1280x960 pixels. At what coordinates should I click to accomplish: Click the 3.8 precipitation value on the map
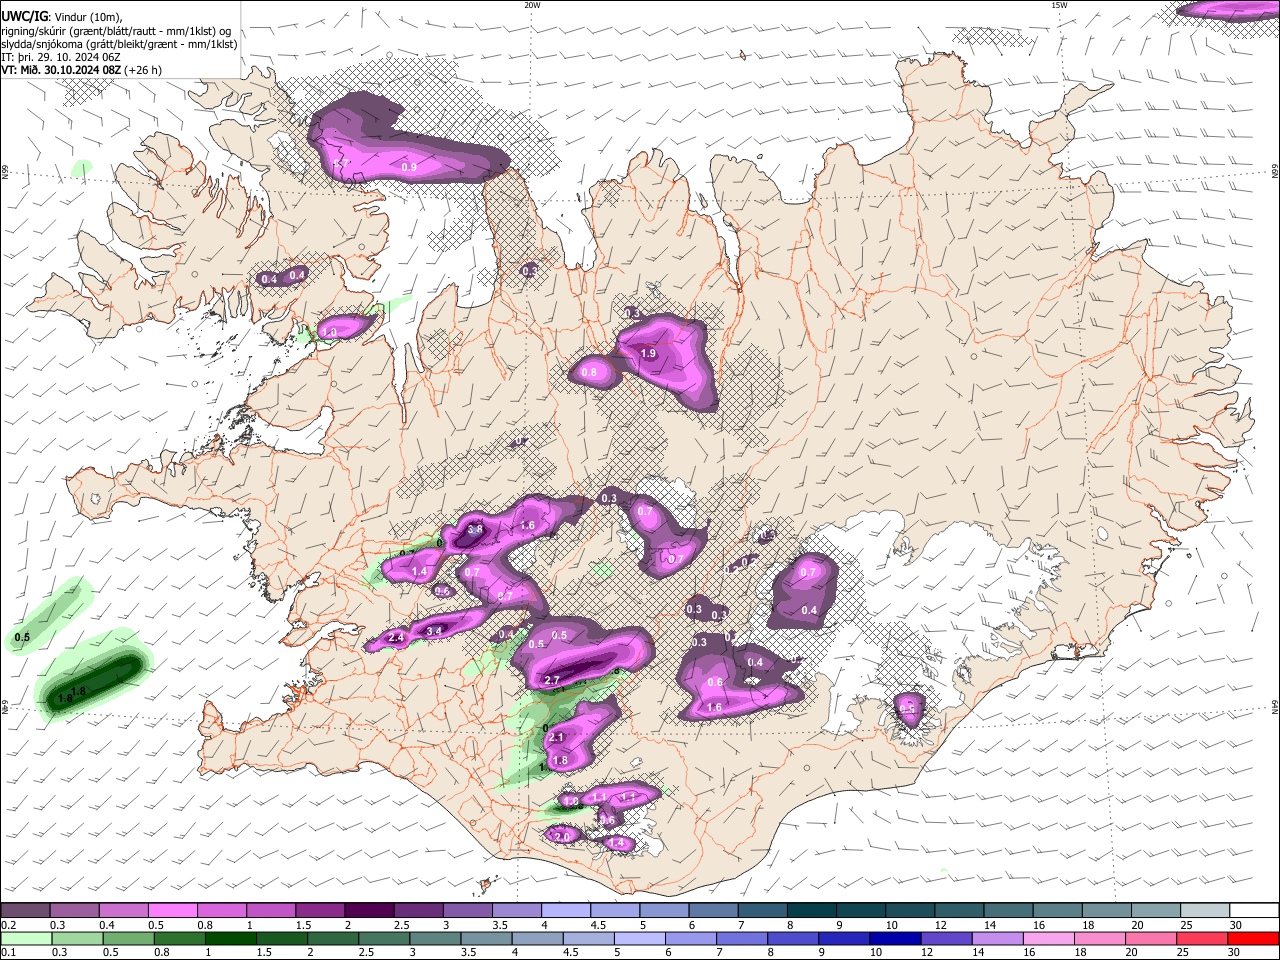(x=476, y=529)
